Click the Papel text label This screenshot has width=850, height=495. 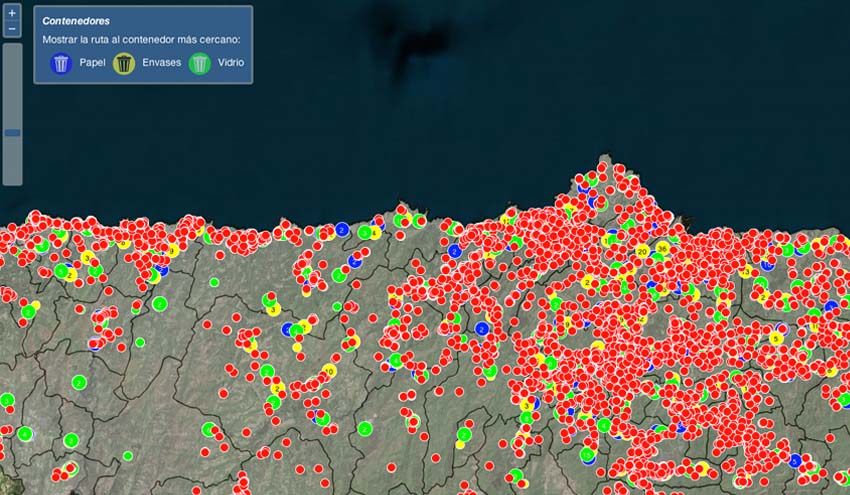point(92,63)
